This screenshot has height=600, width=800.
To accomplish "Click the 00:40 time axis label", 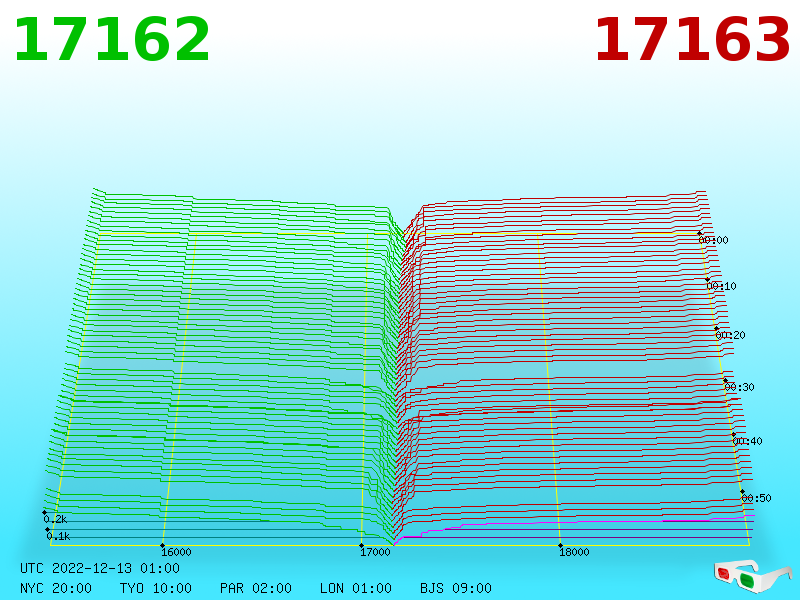I will [x=747, y=441].
